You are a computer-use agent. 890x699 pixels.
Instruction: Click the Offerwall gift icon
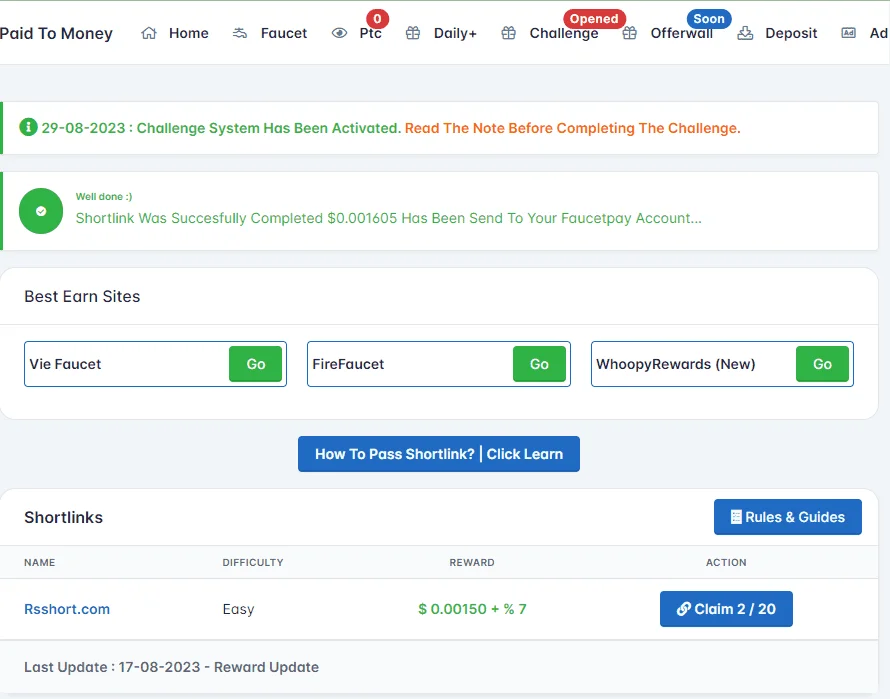[629, 33]
